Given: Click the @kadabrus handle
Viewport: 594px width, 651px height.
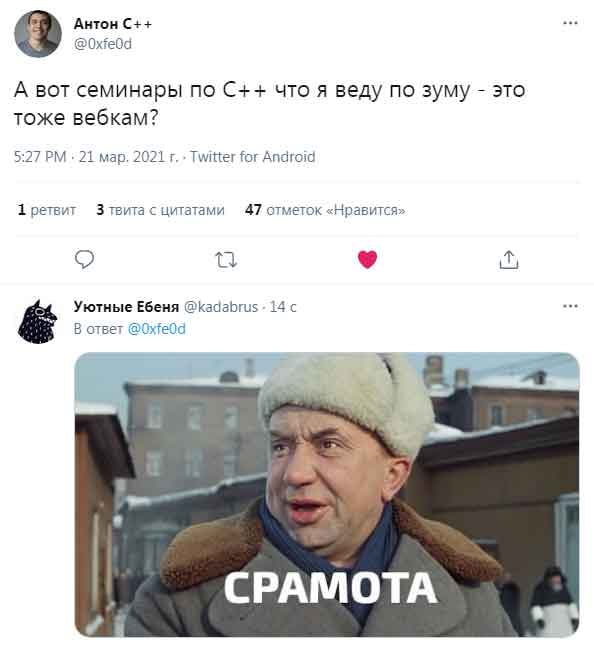Looking at the screenshot, I should pyautogui.click(x=221, y=307).
